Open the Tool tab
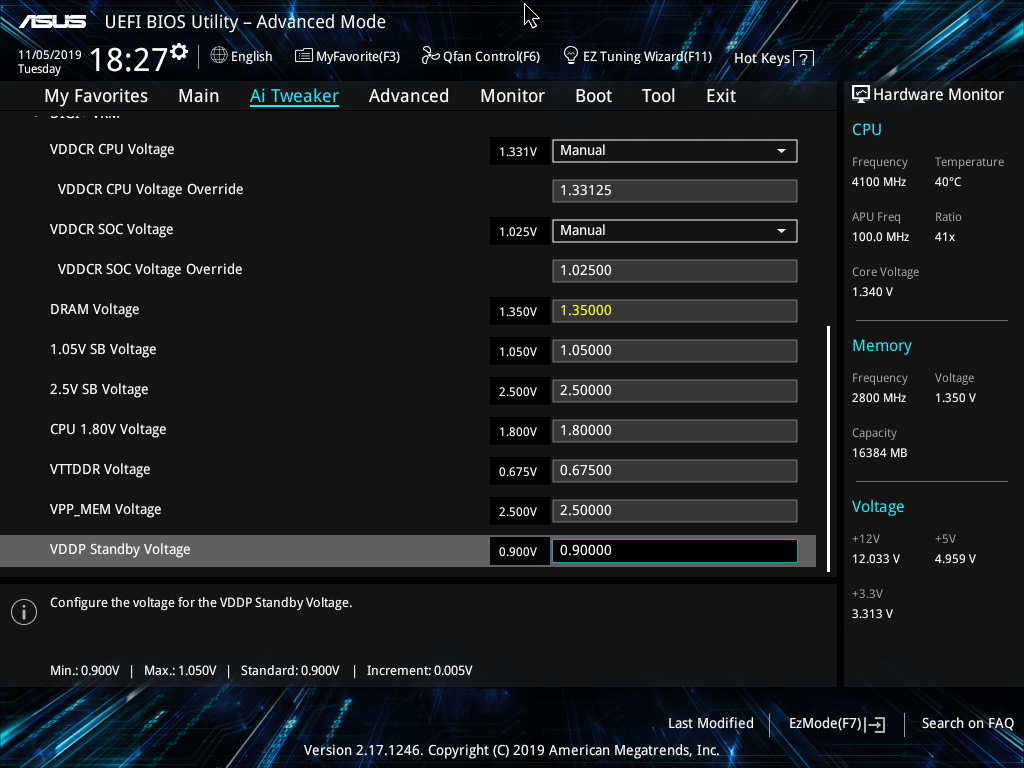The height and width of the screenshot is (768, 1024). [x=658, y=96]
